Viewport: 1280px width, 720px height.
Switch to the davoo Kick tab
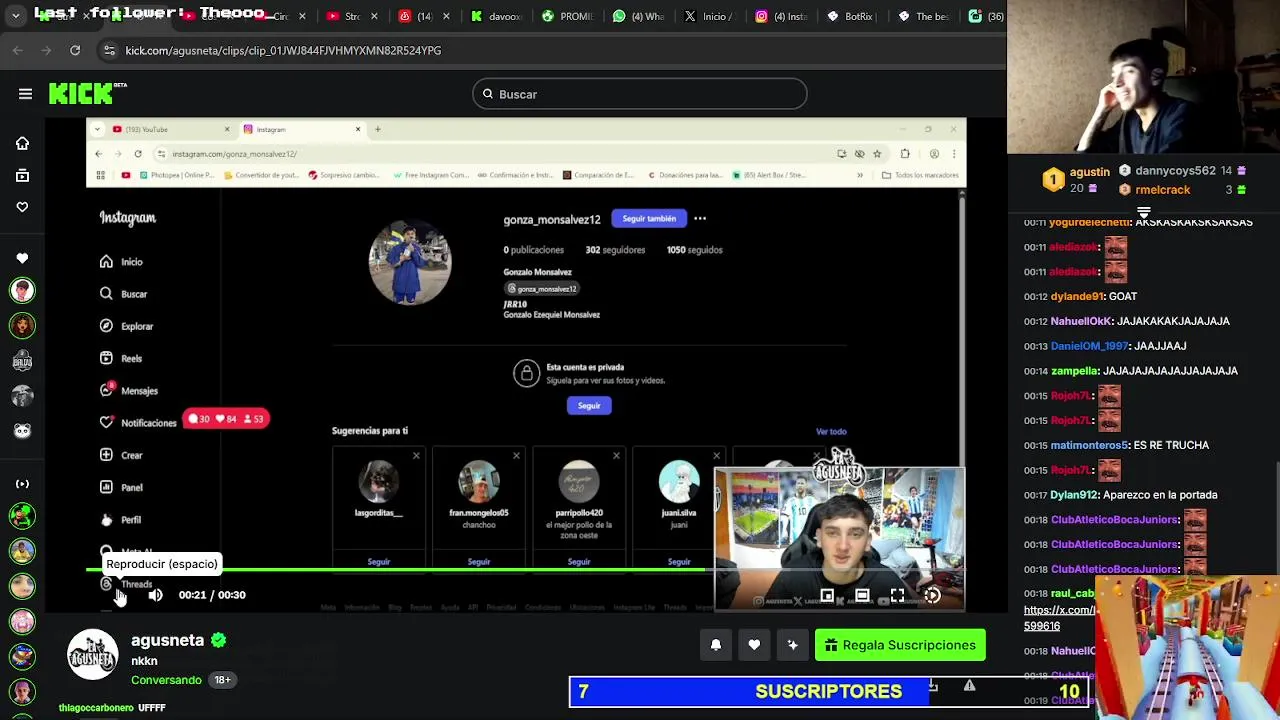tap(495, 16)
